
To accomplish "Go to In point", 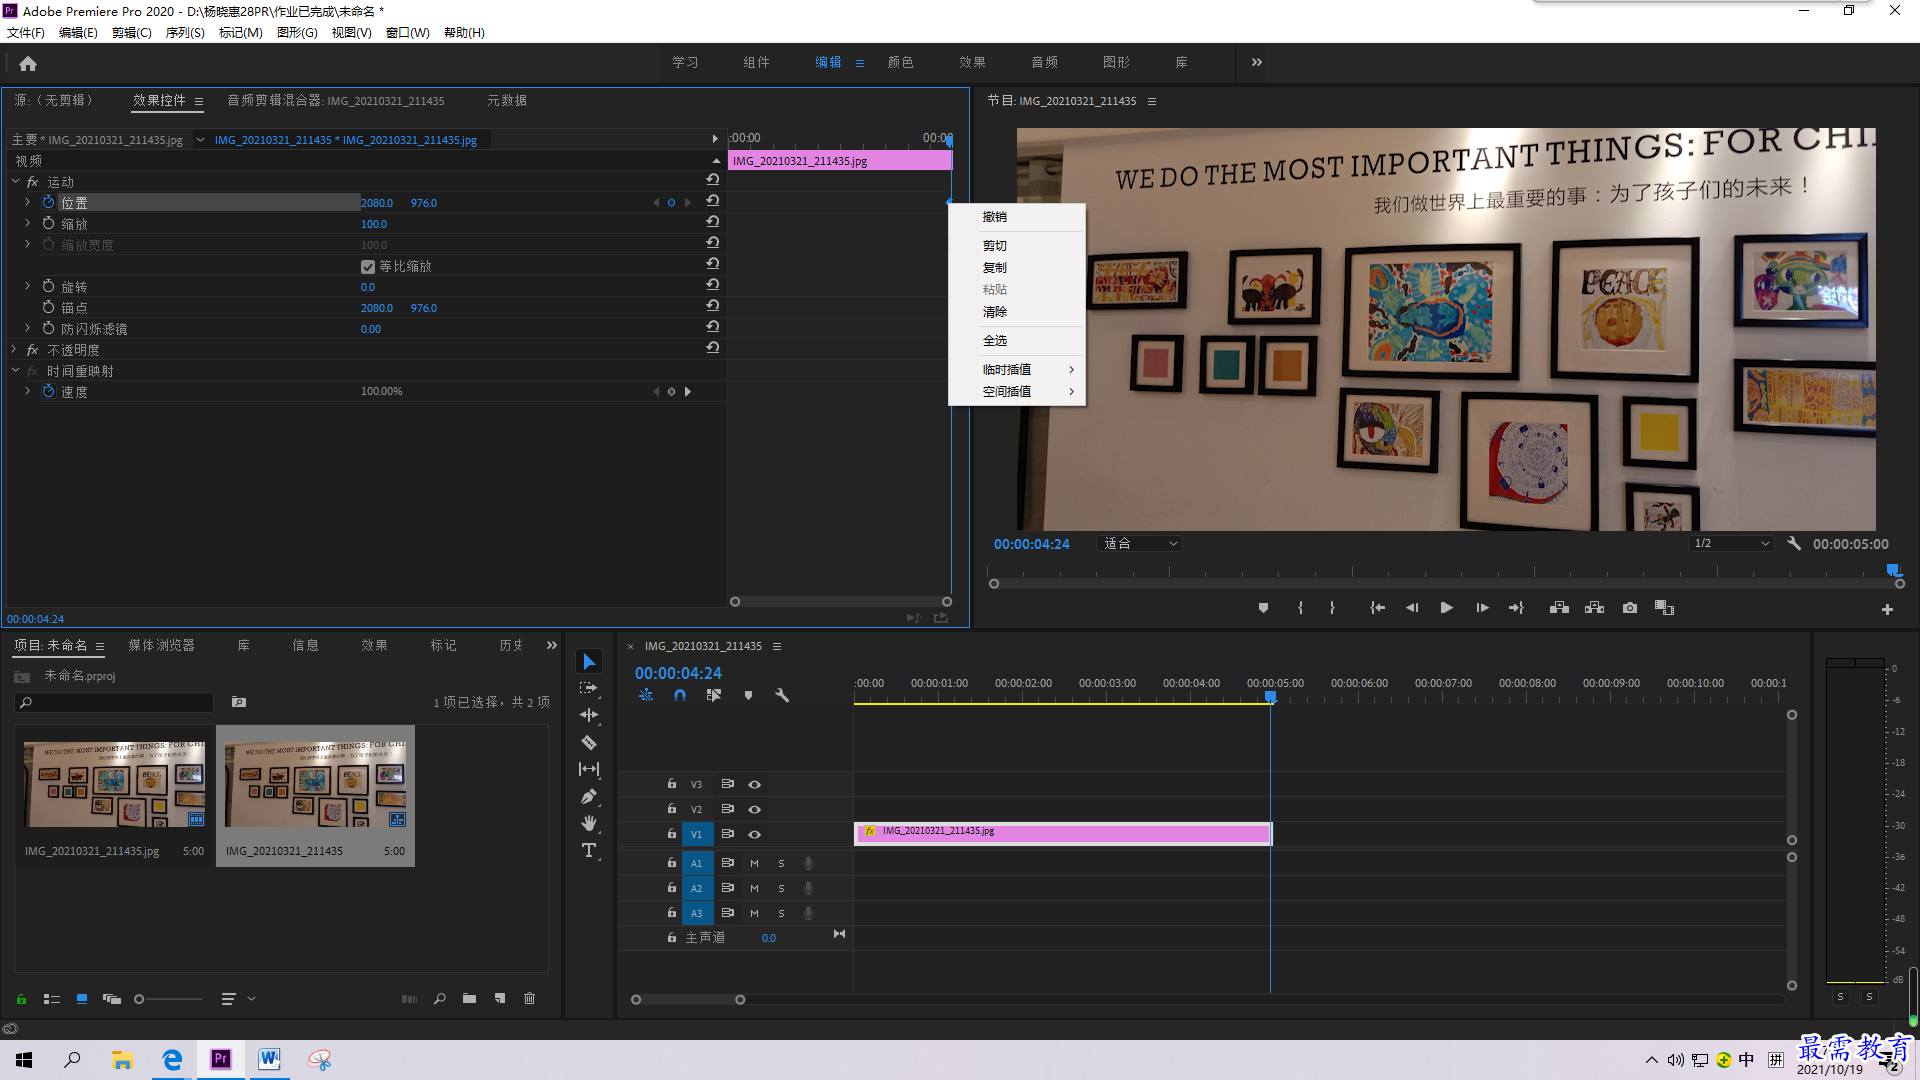I will [x=1377, y=608].
